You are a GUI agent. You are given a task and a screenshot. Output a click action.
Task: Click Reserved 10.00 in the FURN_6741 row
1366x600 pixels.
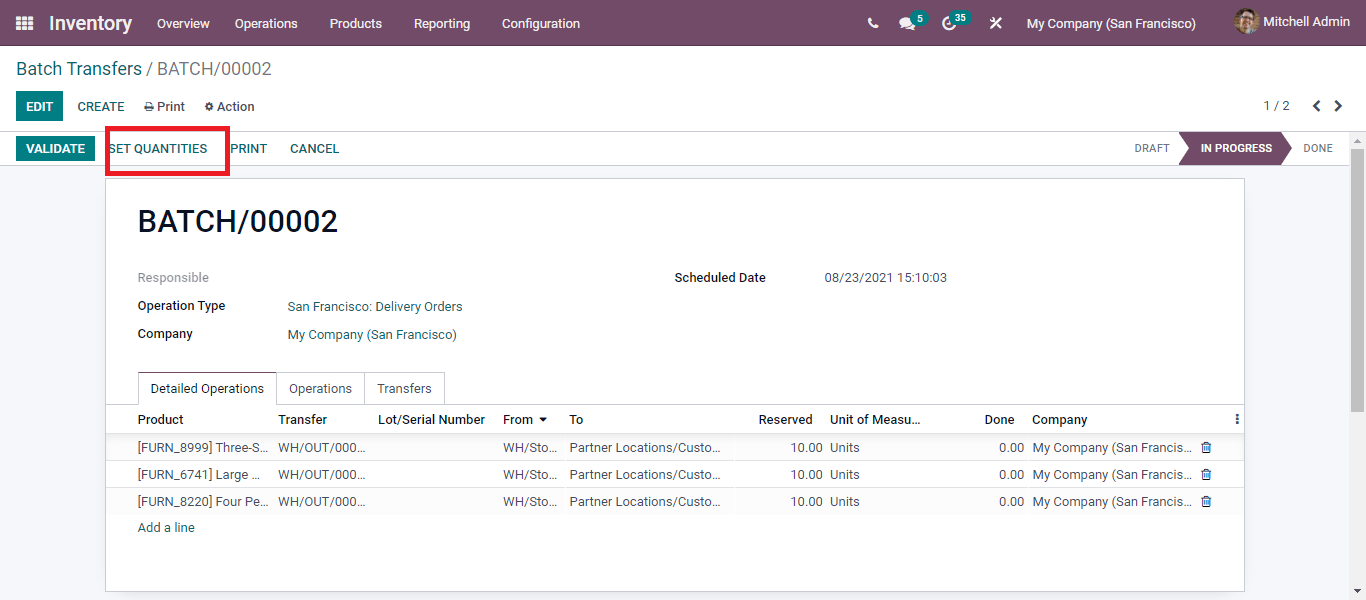click(x=806, y=474)
